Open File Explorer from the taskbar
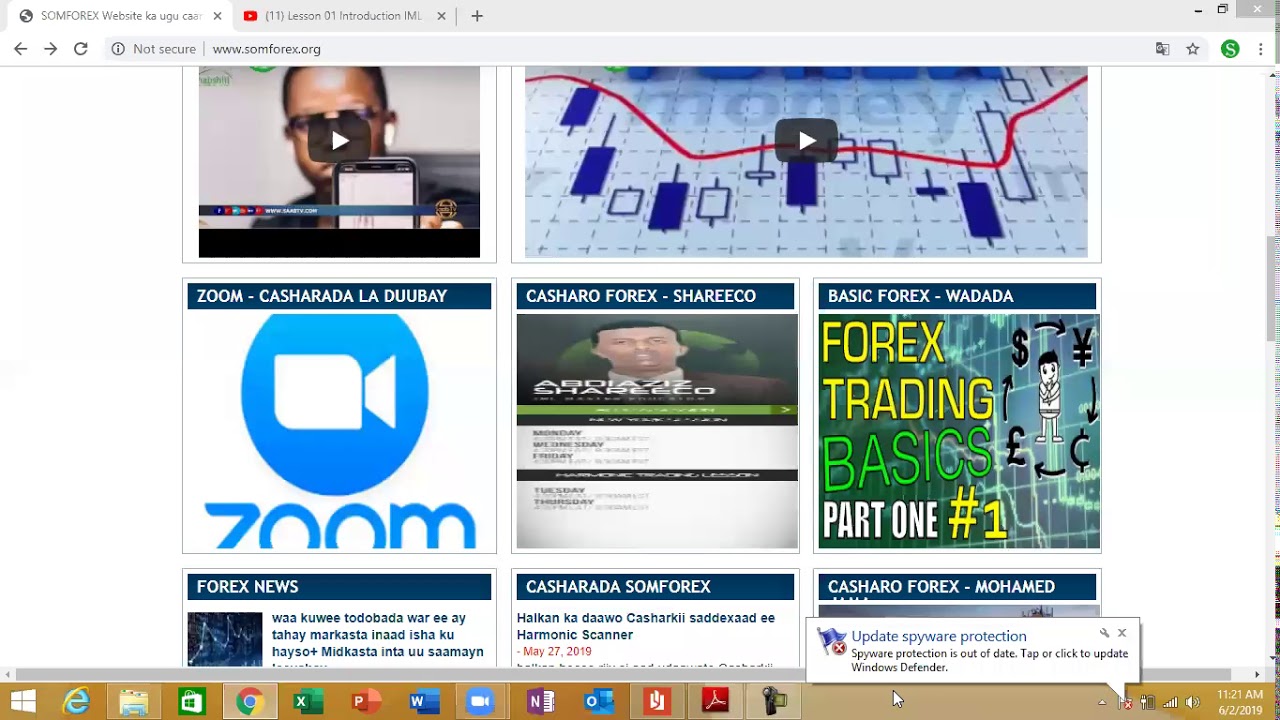 point(133,702)
